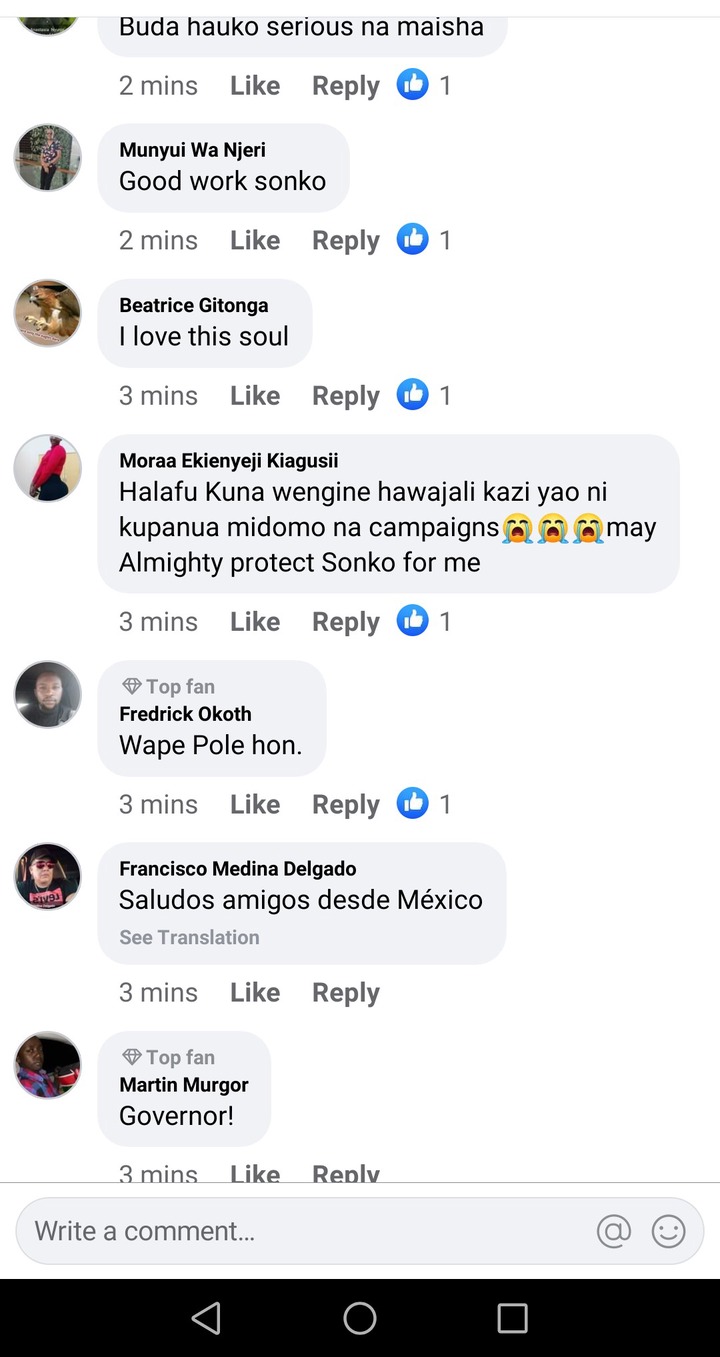Open Martin Murgor's profile name link
Screen dimensions: 720x1357
(x=184, y=1085)
